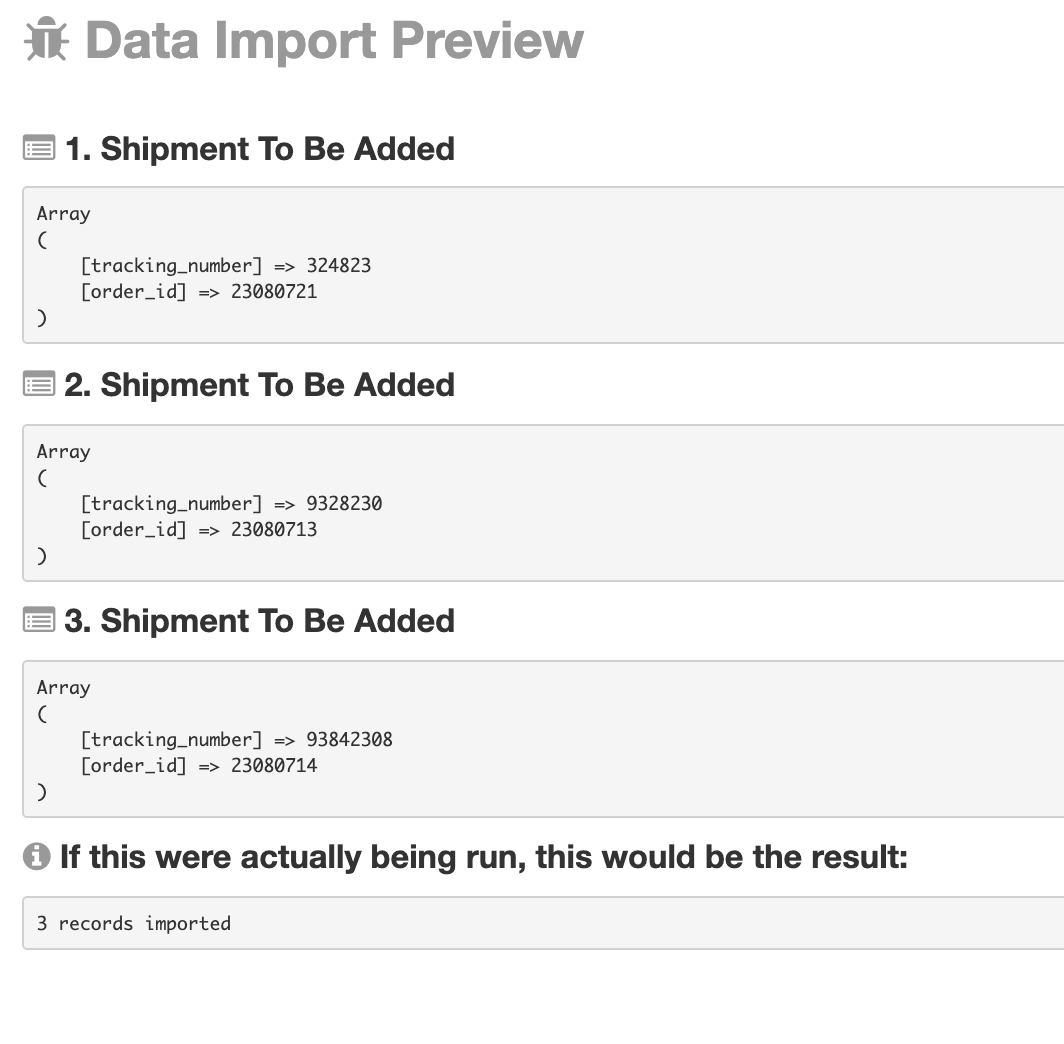Click order id value 23080721
Screen dimensions: 1064x1044
pos(274,292)
